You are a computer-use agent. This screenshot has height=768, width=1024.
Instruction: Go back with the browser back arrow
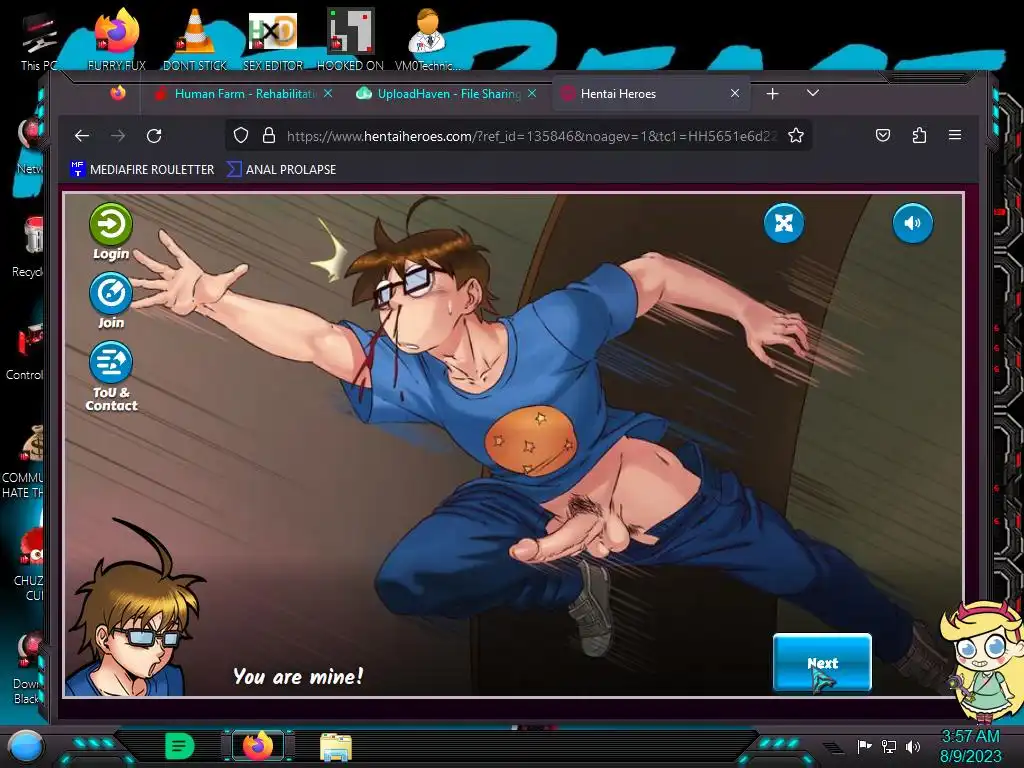point(82,136)
